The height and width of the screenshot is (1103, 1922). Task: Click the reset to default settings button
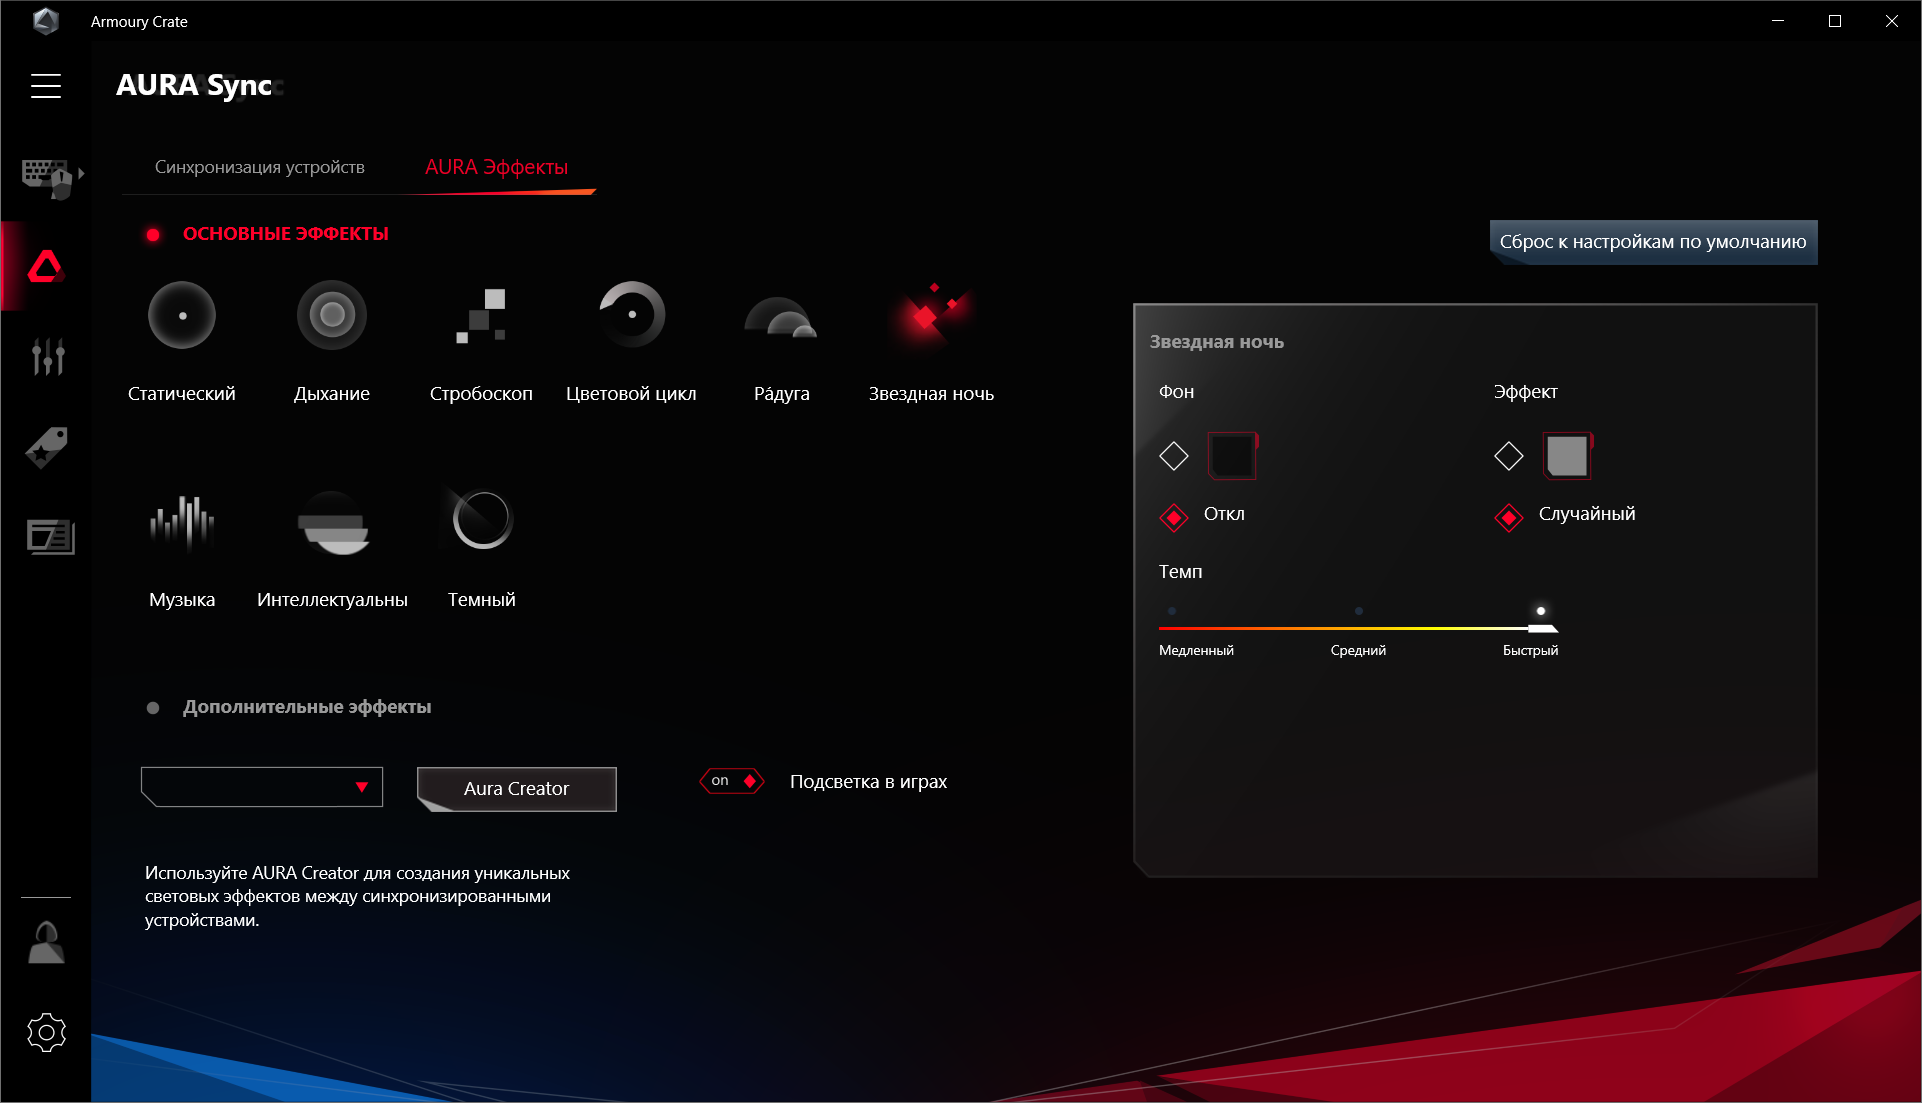(x=1653, y=242)
